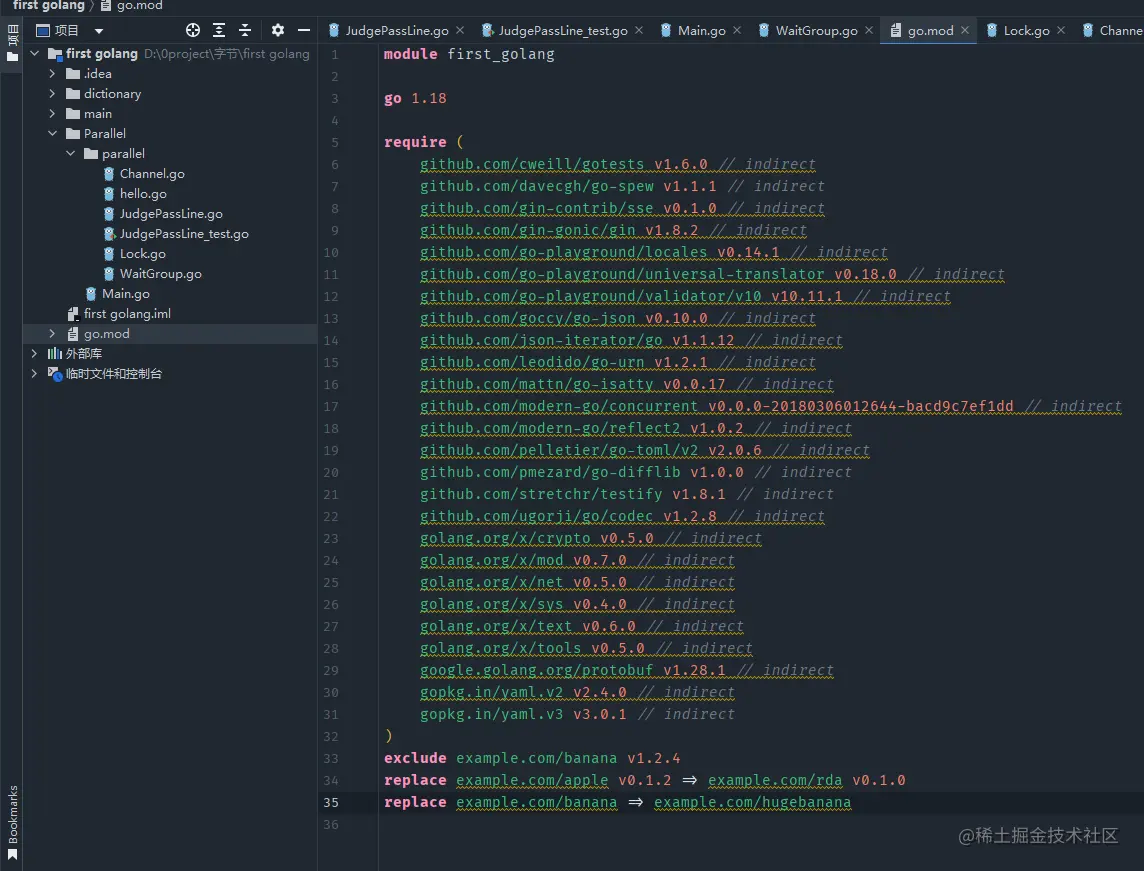The height and width of the screenshot is (871, 1144).
Task: Hide the project tool window with minus icon
Action: 304,31
